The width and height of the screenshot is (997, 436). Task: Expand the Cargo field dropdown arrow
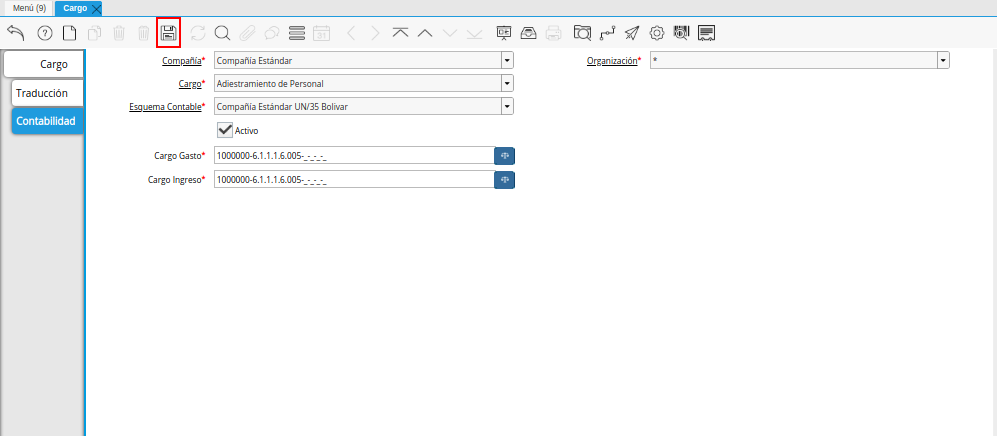[x=507, y=83]
